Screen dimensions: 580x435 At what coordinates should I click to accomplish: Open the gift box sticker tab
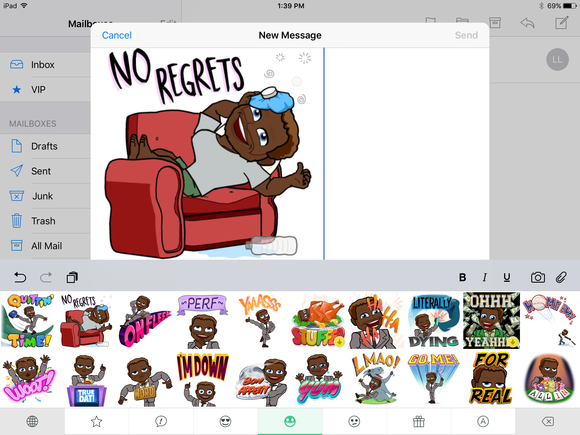pyautogui.click(x=419, y=421)
